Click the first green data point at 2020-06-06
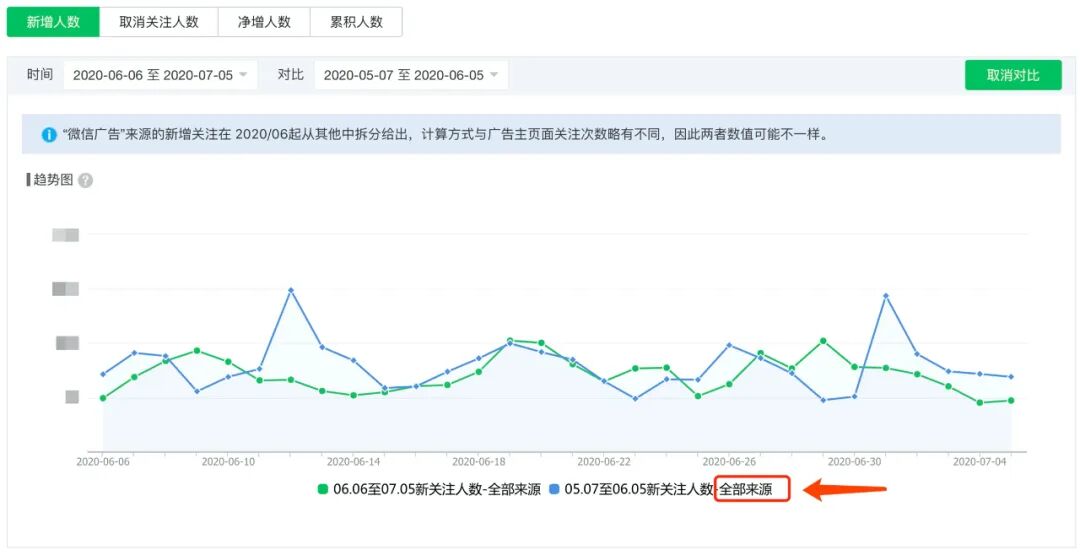 [103, 398]
